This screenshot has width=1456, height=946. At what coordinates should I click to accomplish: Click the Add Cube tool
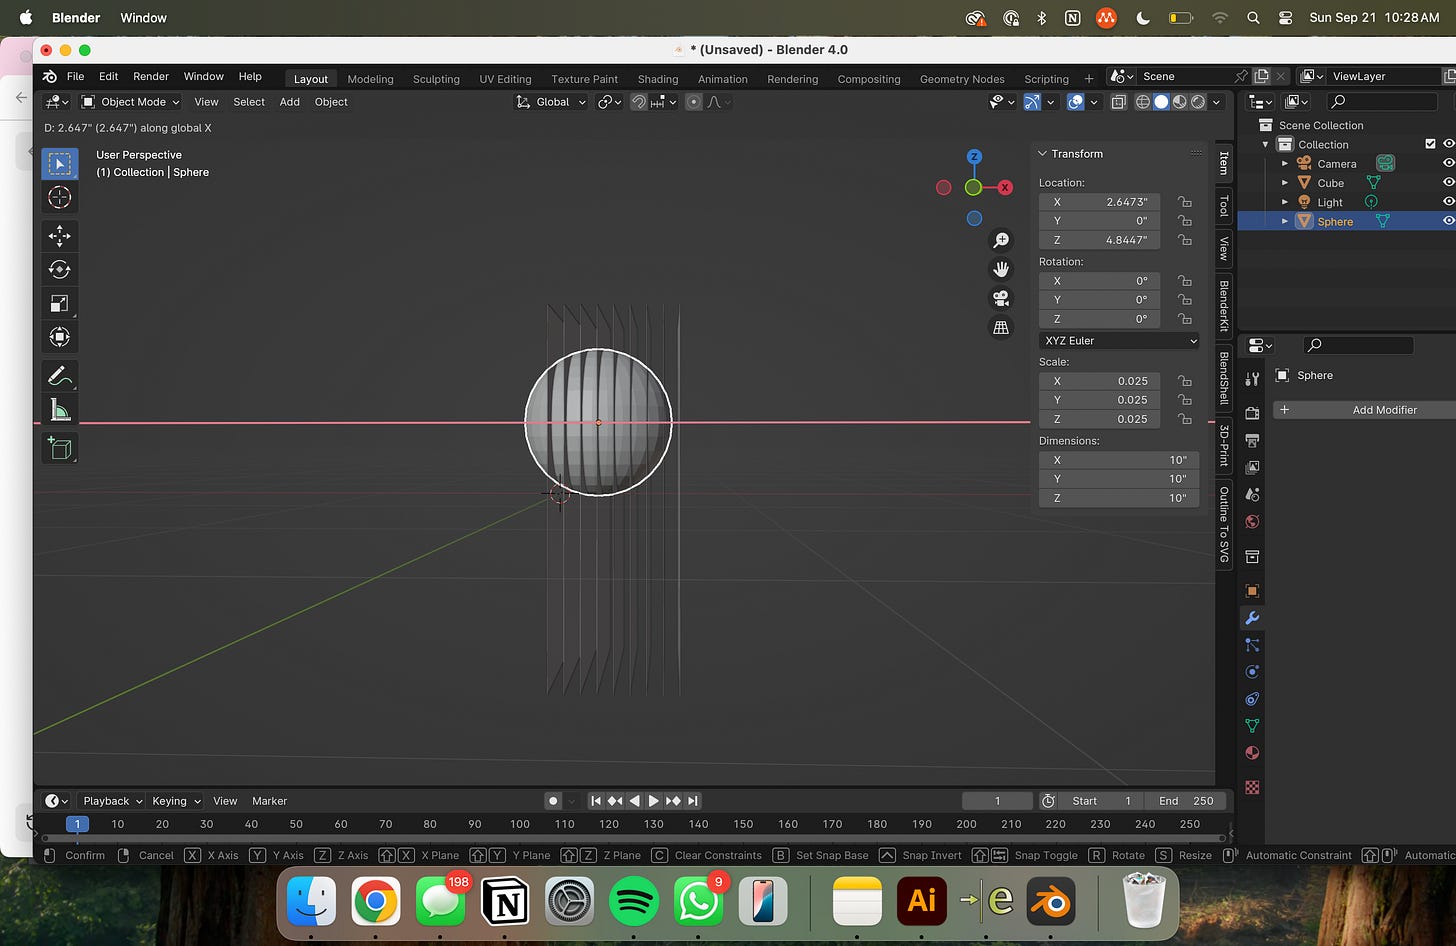pos(59,449)
